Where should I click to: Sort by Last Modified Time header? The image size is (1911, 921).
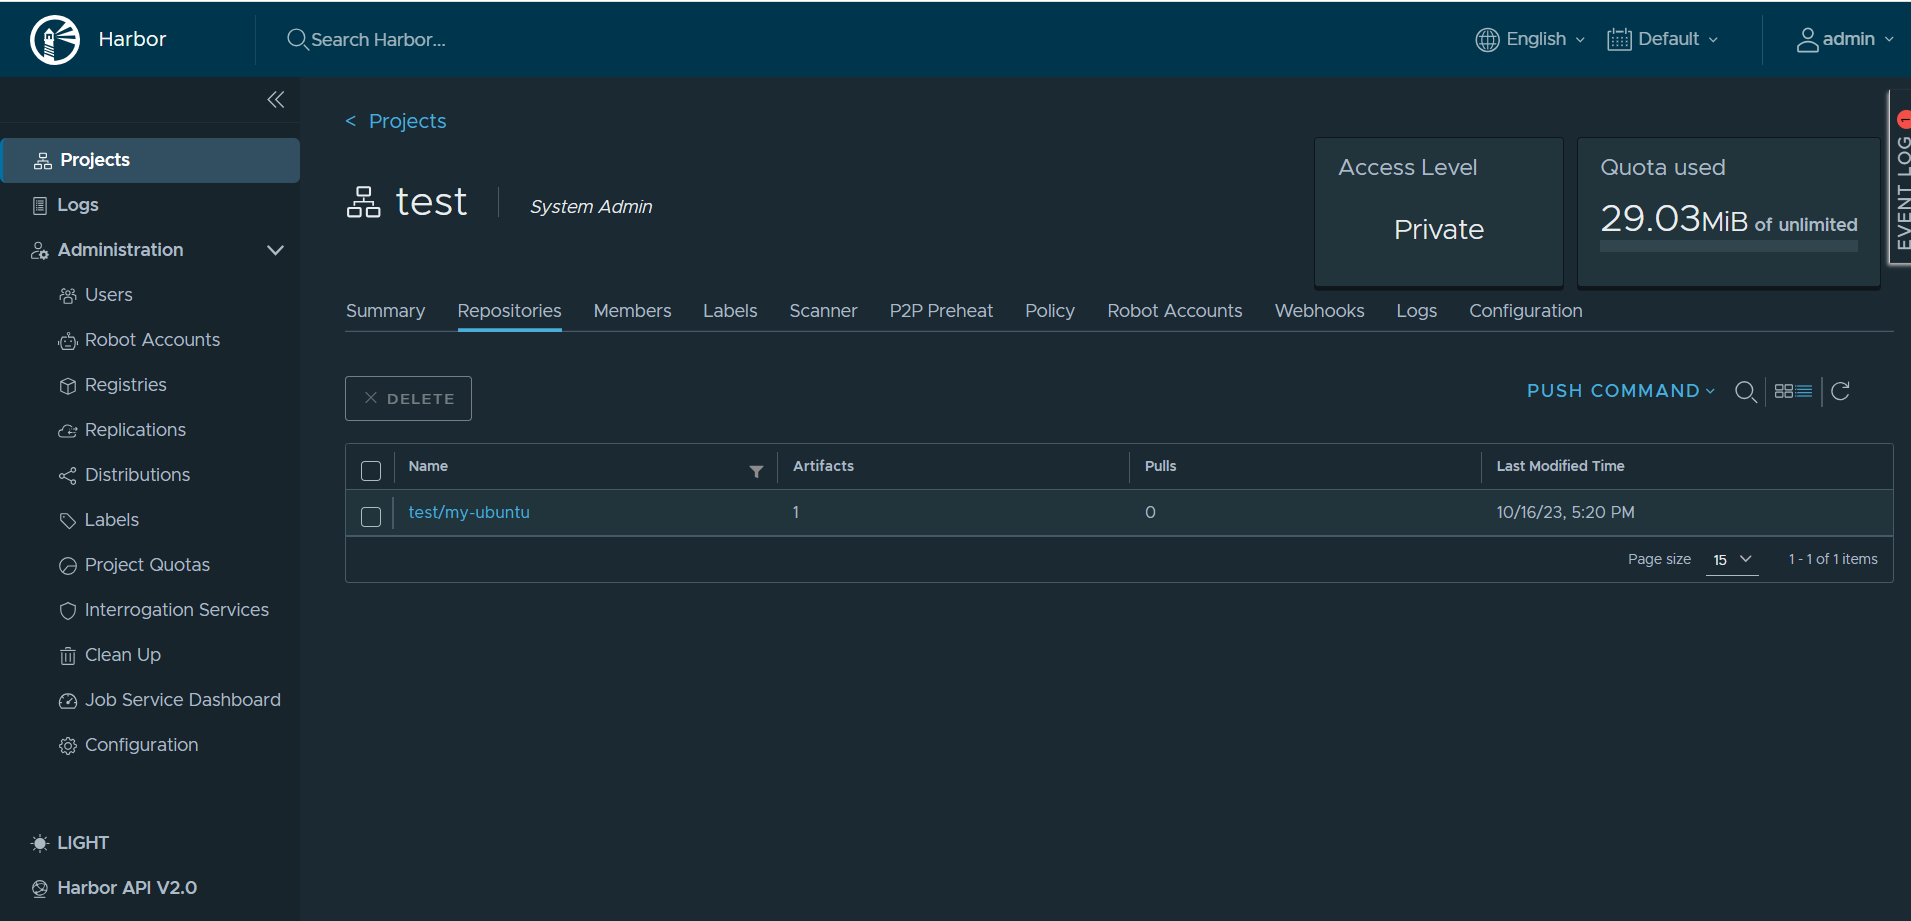(1561, 466)
